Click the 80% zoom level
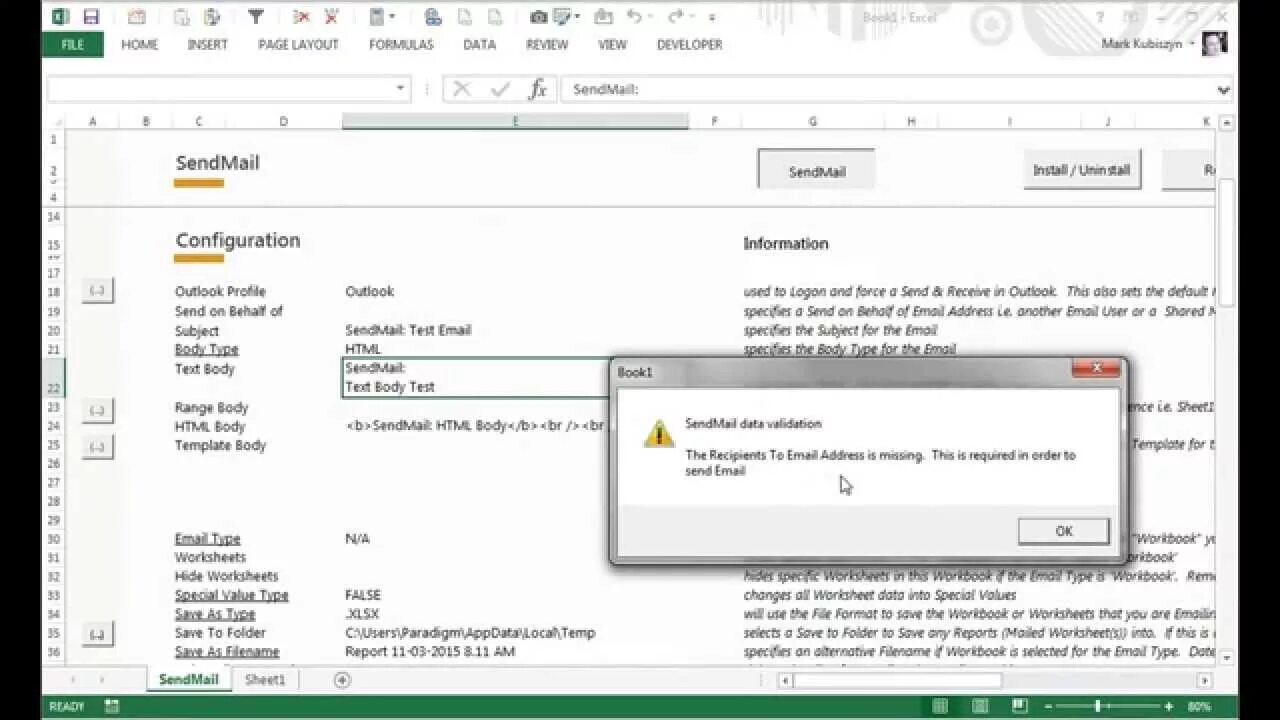Screen dimensions: 1280x720 tap(1198, 707)
